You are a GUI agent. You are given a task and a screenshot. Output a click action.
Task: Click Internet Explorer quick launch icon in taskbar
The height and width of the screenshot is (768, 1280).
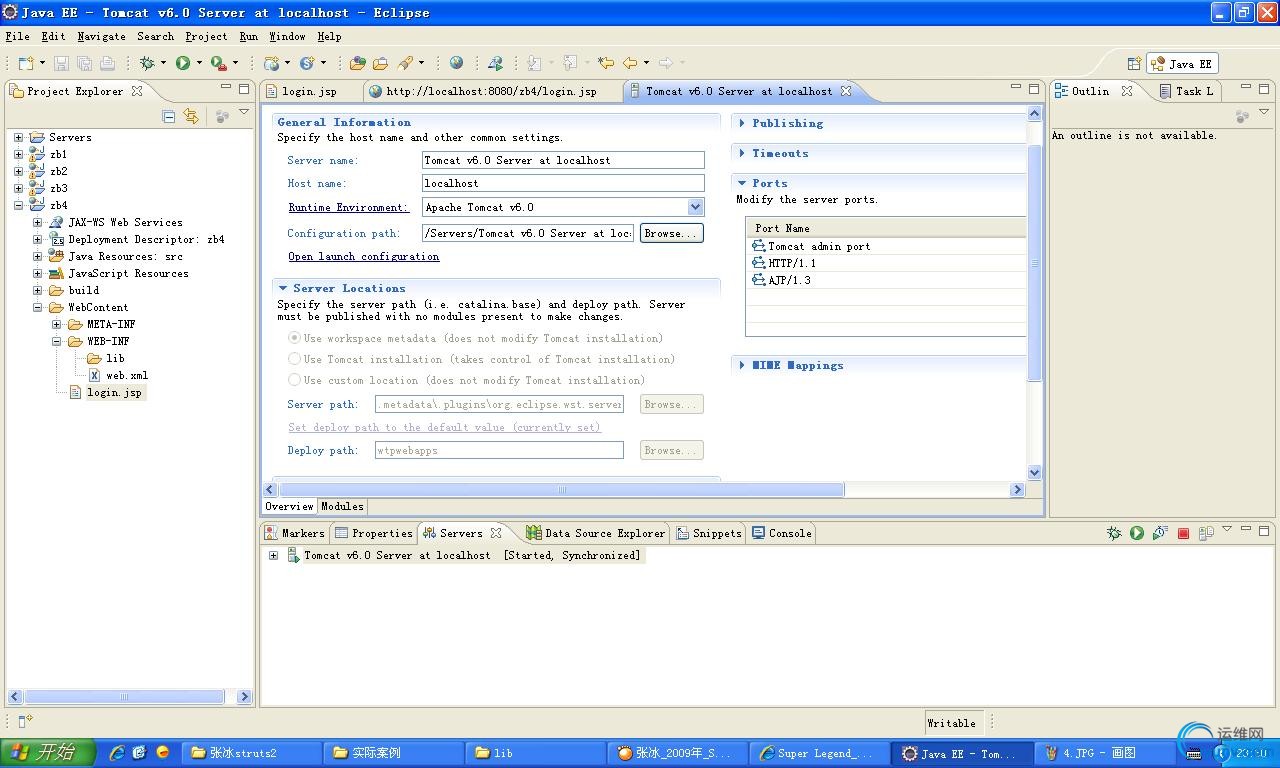117,753
